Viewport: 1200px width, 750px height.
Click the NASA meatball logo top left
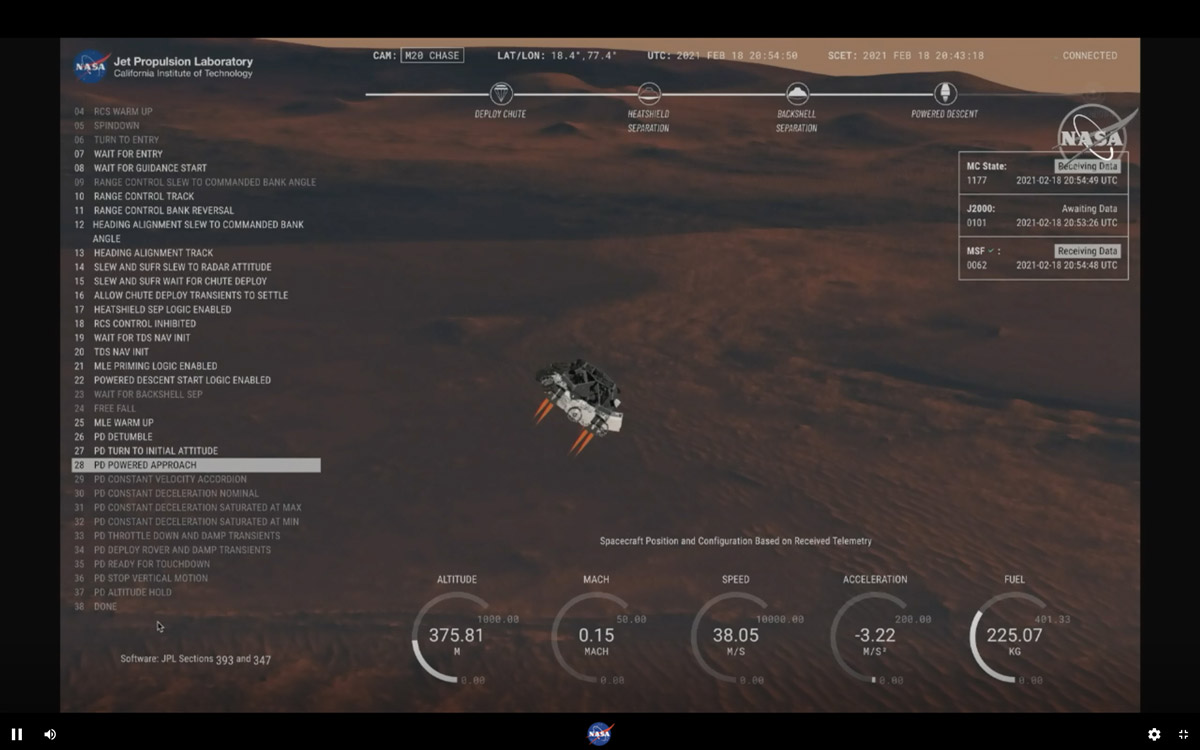pyautogui.click(x=90, y=64)
